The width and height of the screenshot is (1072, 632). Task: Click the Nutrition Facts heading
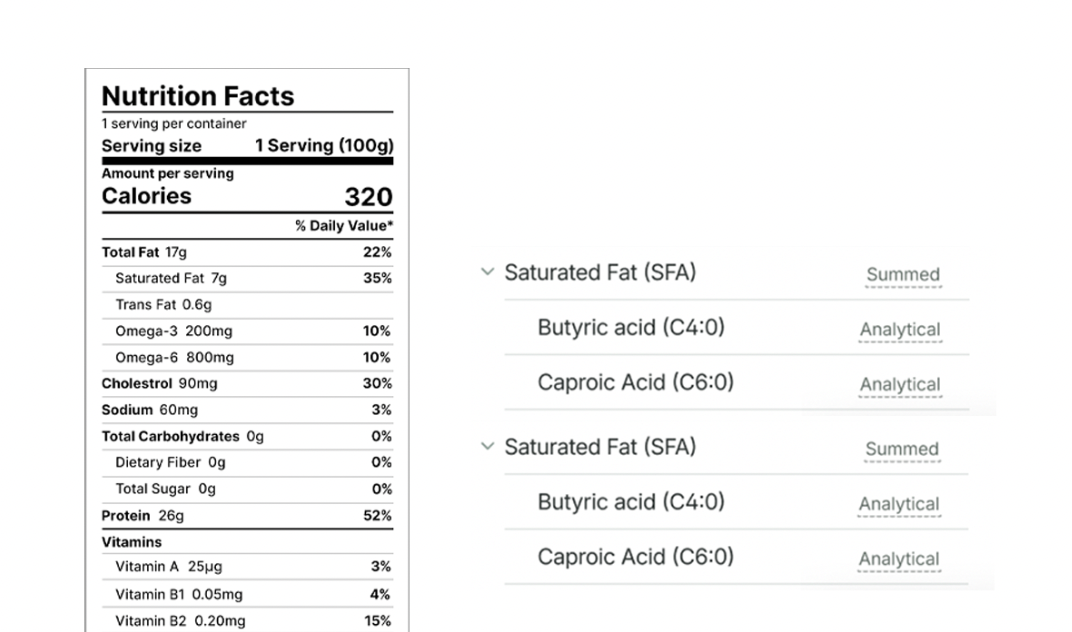click(x=197, y=96)
